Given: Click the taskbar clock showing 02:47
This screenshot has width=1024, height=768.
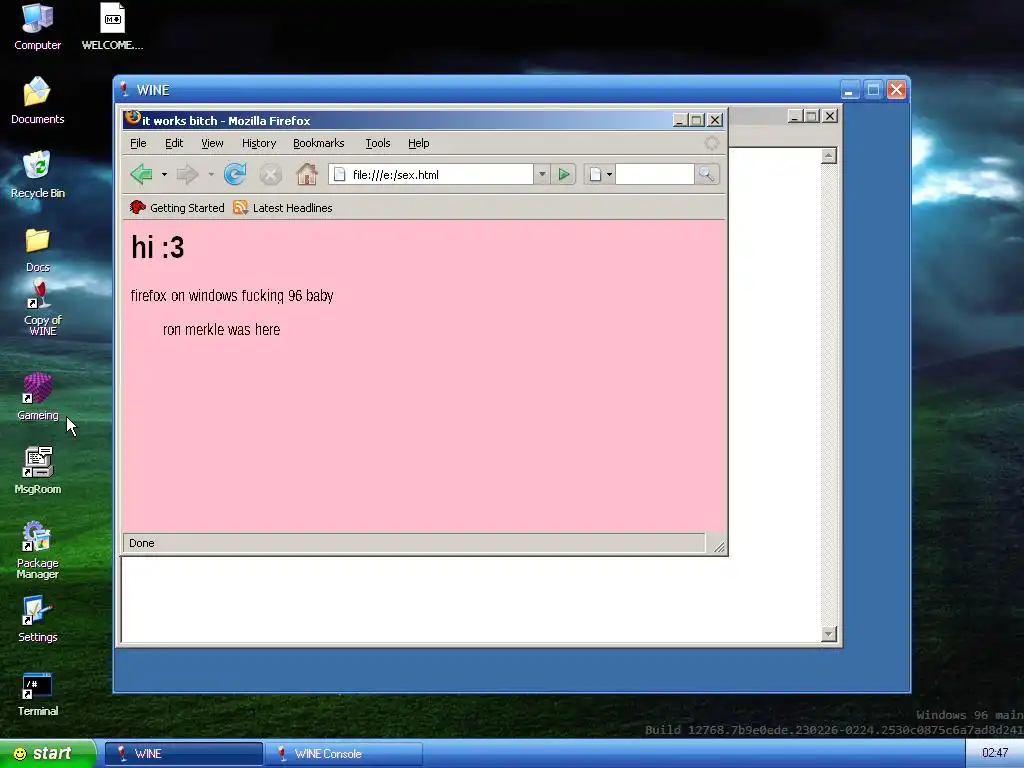Looking at the screenshot, I should click(x=995, y=753).
